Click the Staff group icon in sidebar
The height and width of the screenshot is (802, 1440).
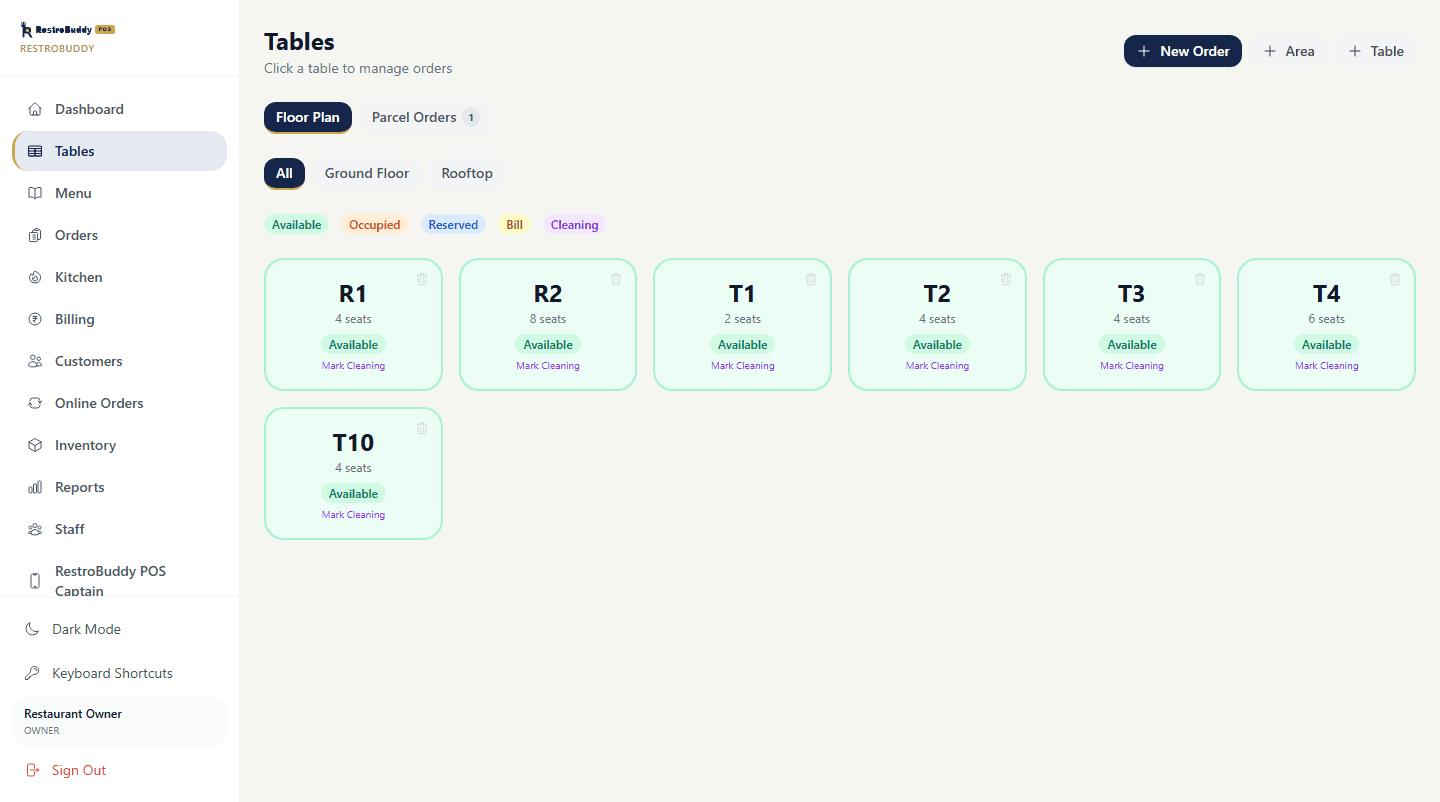click(35, 529)
